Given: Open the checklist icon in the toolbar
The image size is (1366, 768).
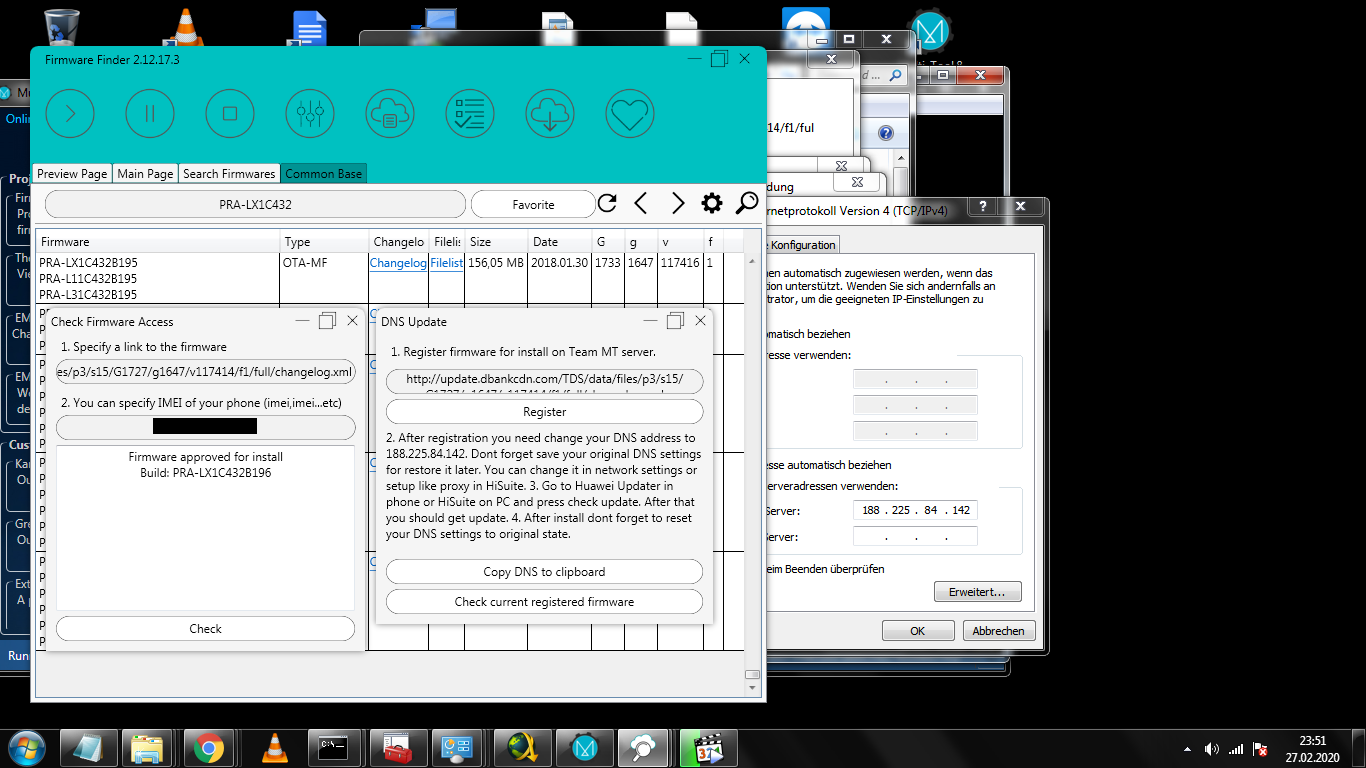Looking at the screenshot, I should [470, 113].
